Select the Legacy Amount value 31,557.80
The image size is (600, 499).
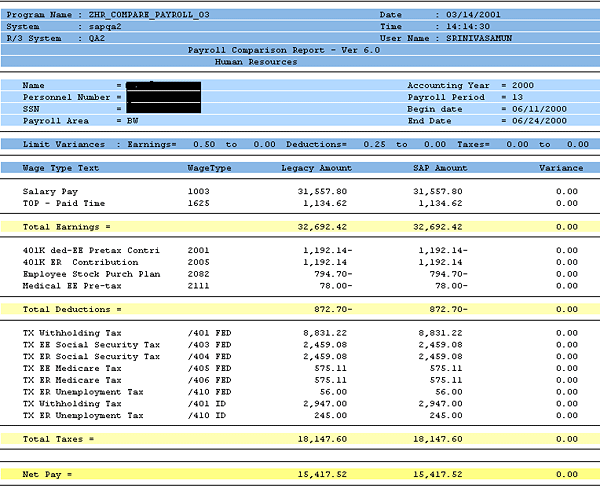(322, 190)
